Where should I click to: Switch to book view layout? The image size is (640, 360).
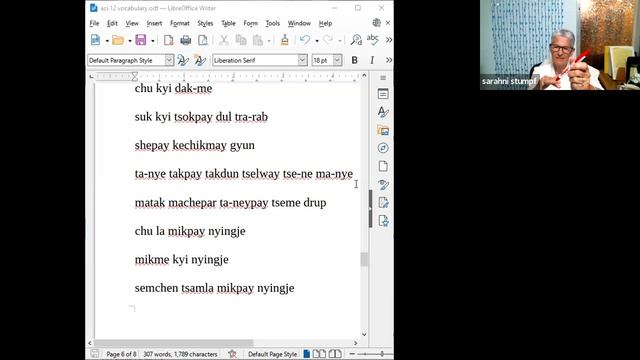[335, 354]
